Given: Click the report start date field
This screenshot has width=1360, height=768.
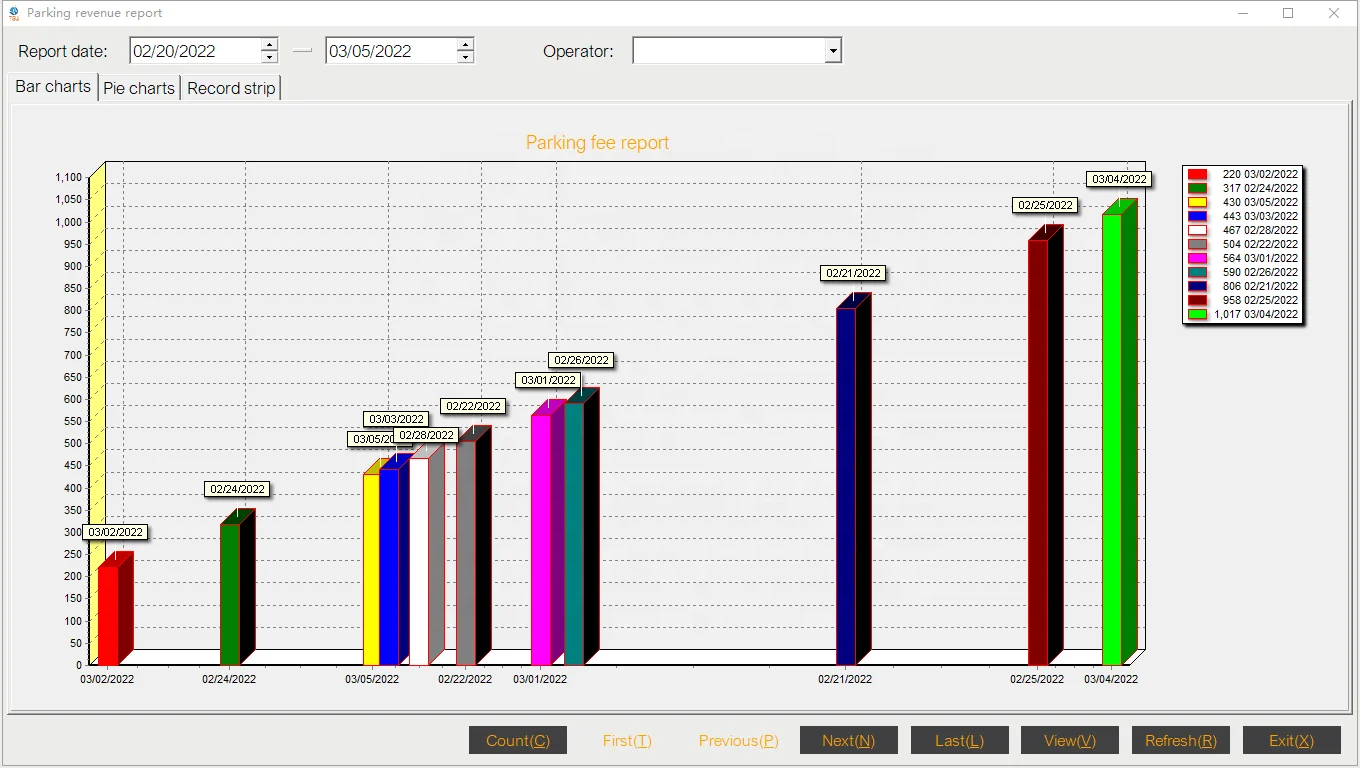Looking at the screenshot, I should [196, 51].
